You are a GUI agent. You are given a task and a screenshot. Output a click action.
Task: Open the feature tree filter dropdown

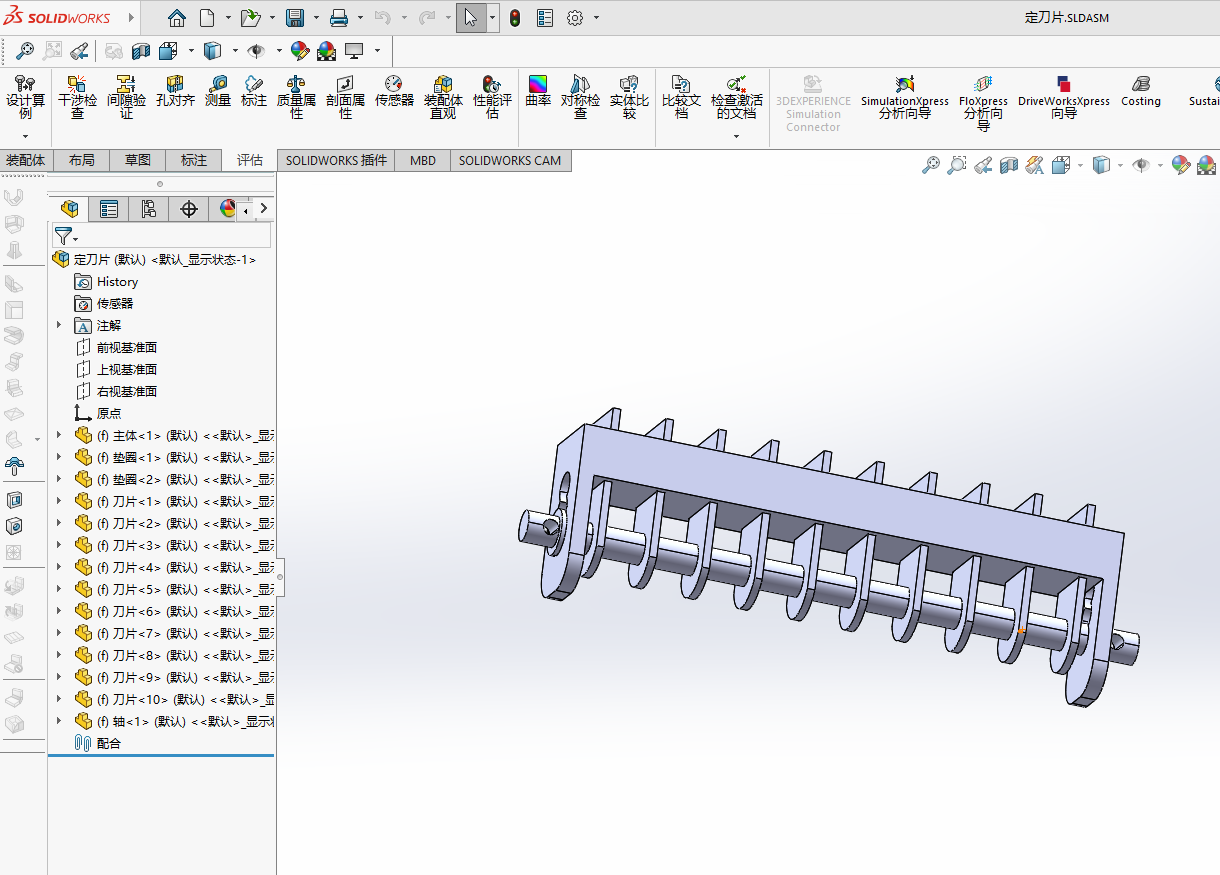point(65,236)
